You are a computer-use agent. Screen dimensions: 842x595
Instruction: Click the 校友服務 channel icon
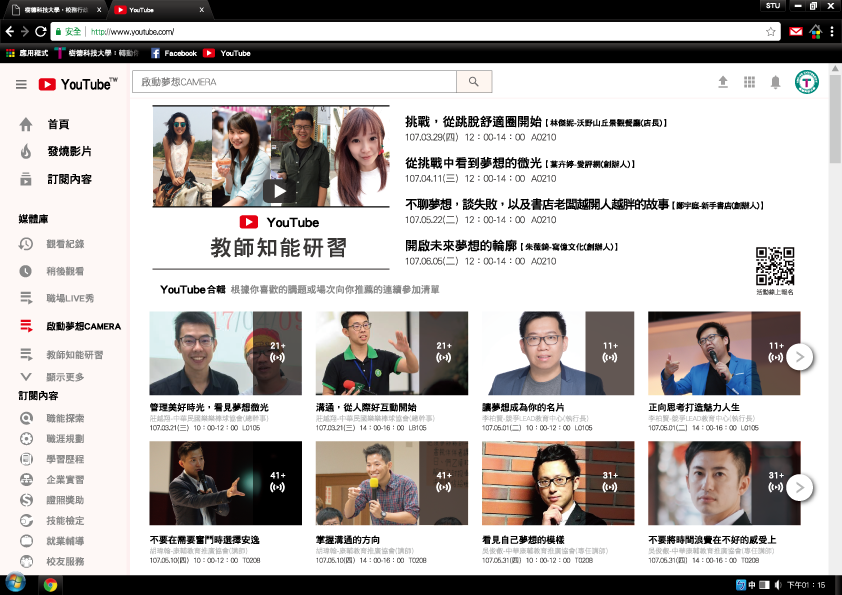26,561
